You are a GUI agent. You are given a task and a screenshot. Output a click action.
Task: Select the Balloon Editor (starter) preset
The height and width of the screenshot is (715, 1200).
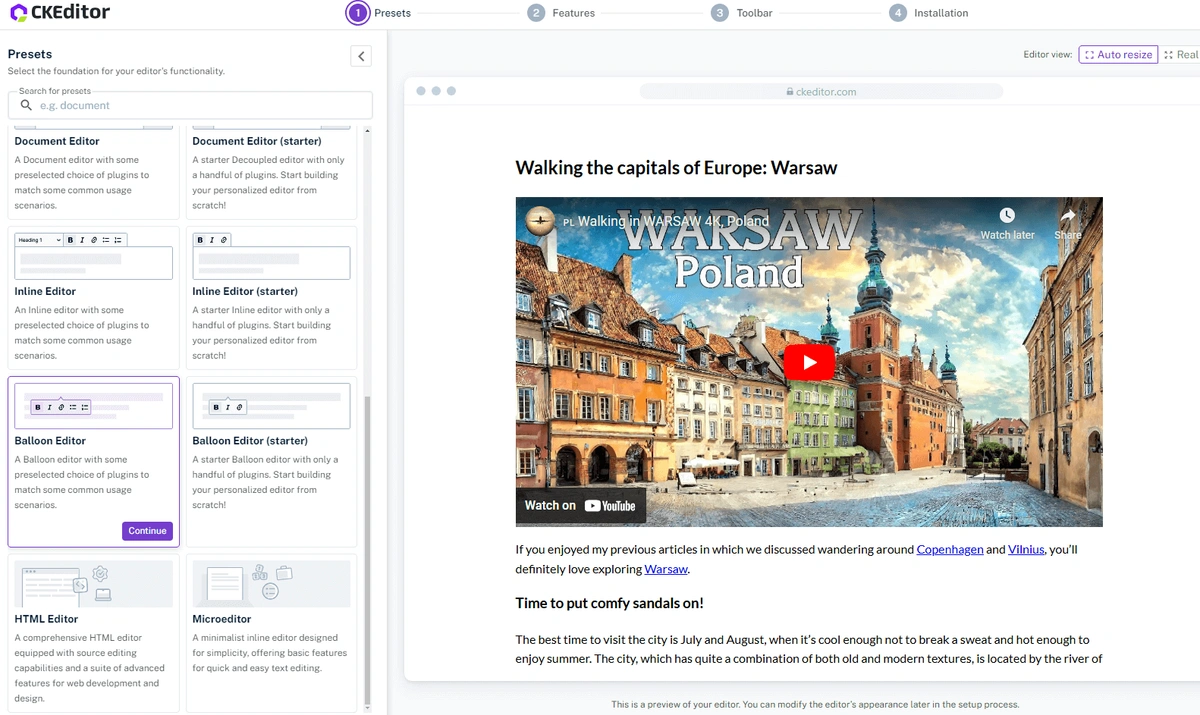click(271, 461)
